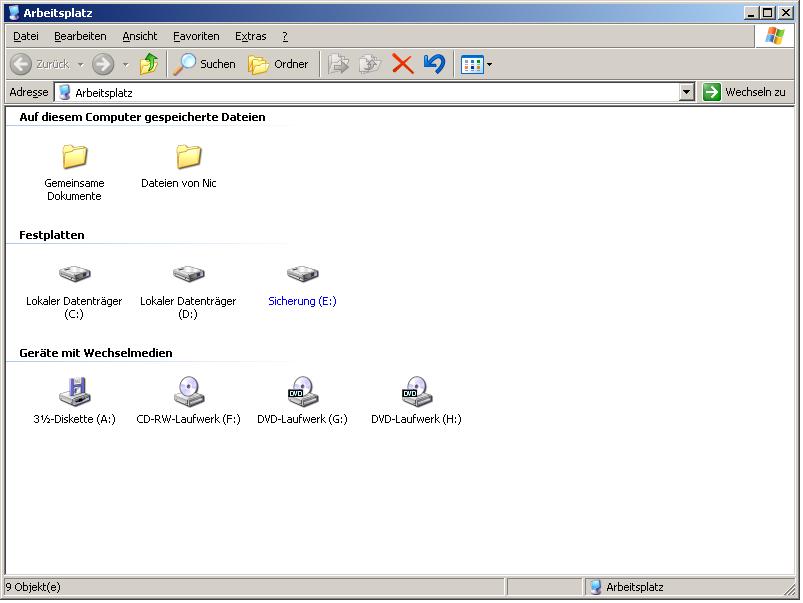Click the Geräte mit Wechselmedien header
The image size is (803, 603).
(x=96, y=353)
